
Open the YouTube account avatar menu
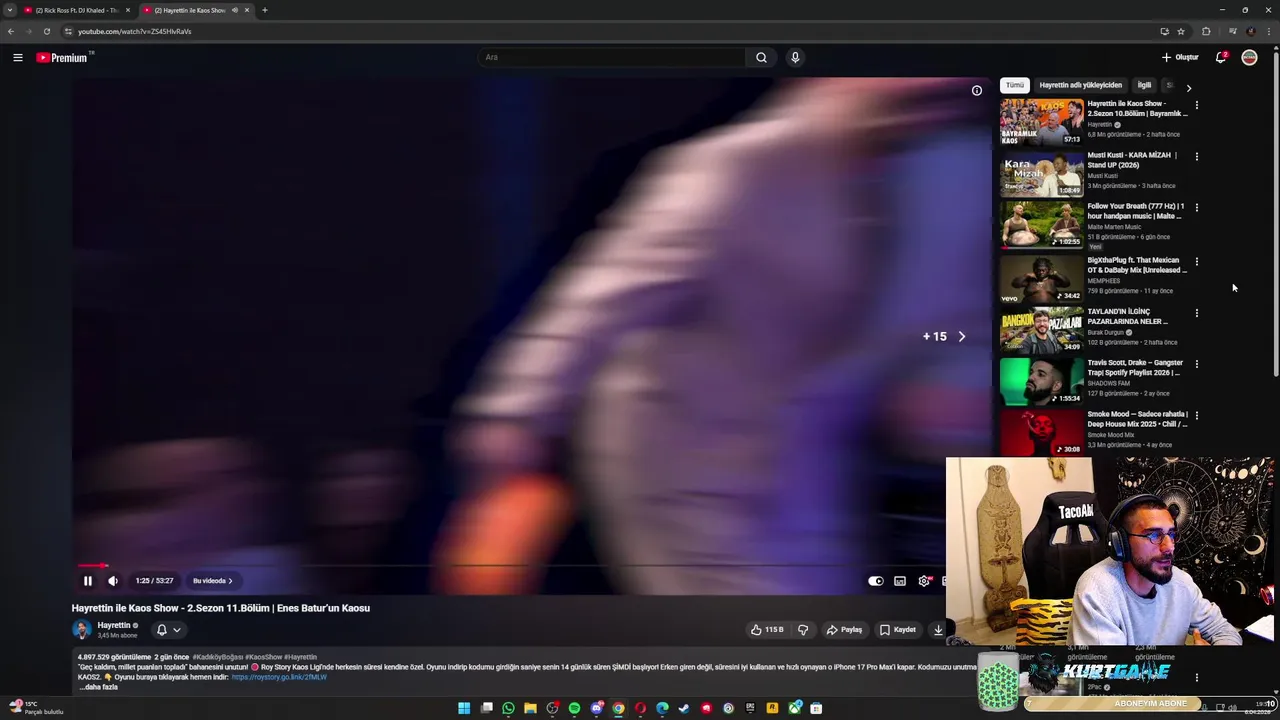[x=1249, y=58]
